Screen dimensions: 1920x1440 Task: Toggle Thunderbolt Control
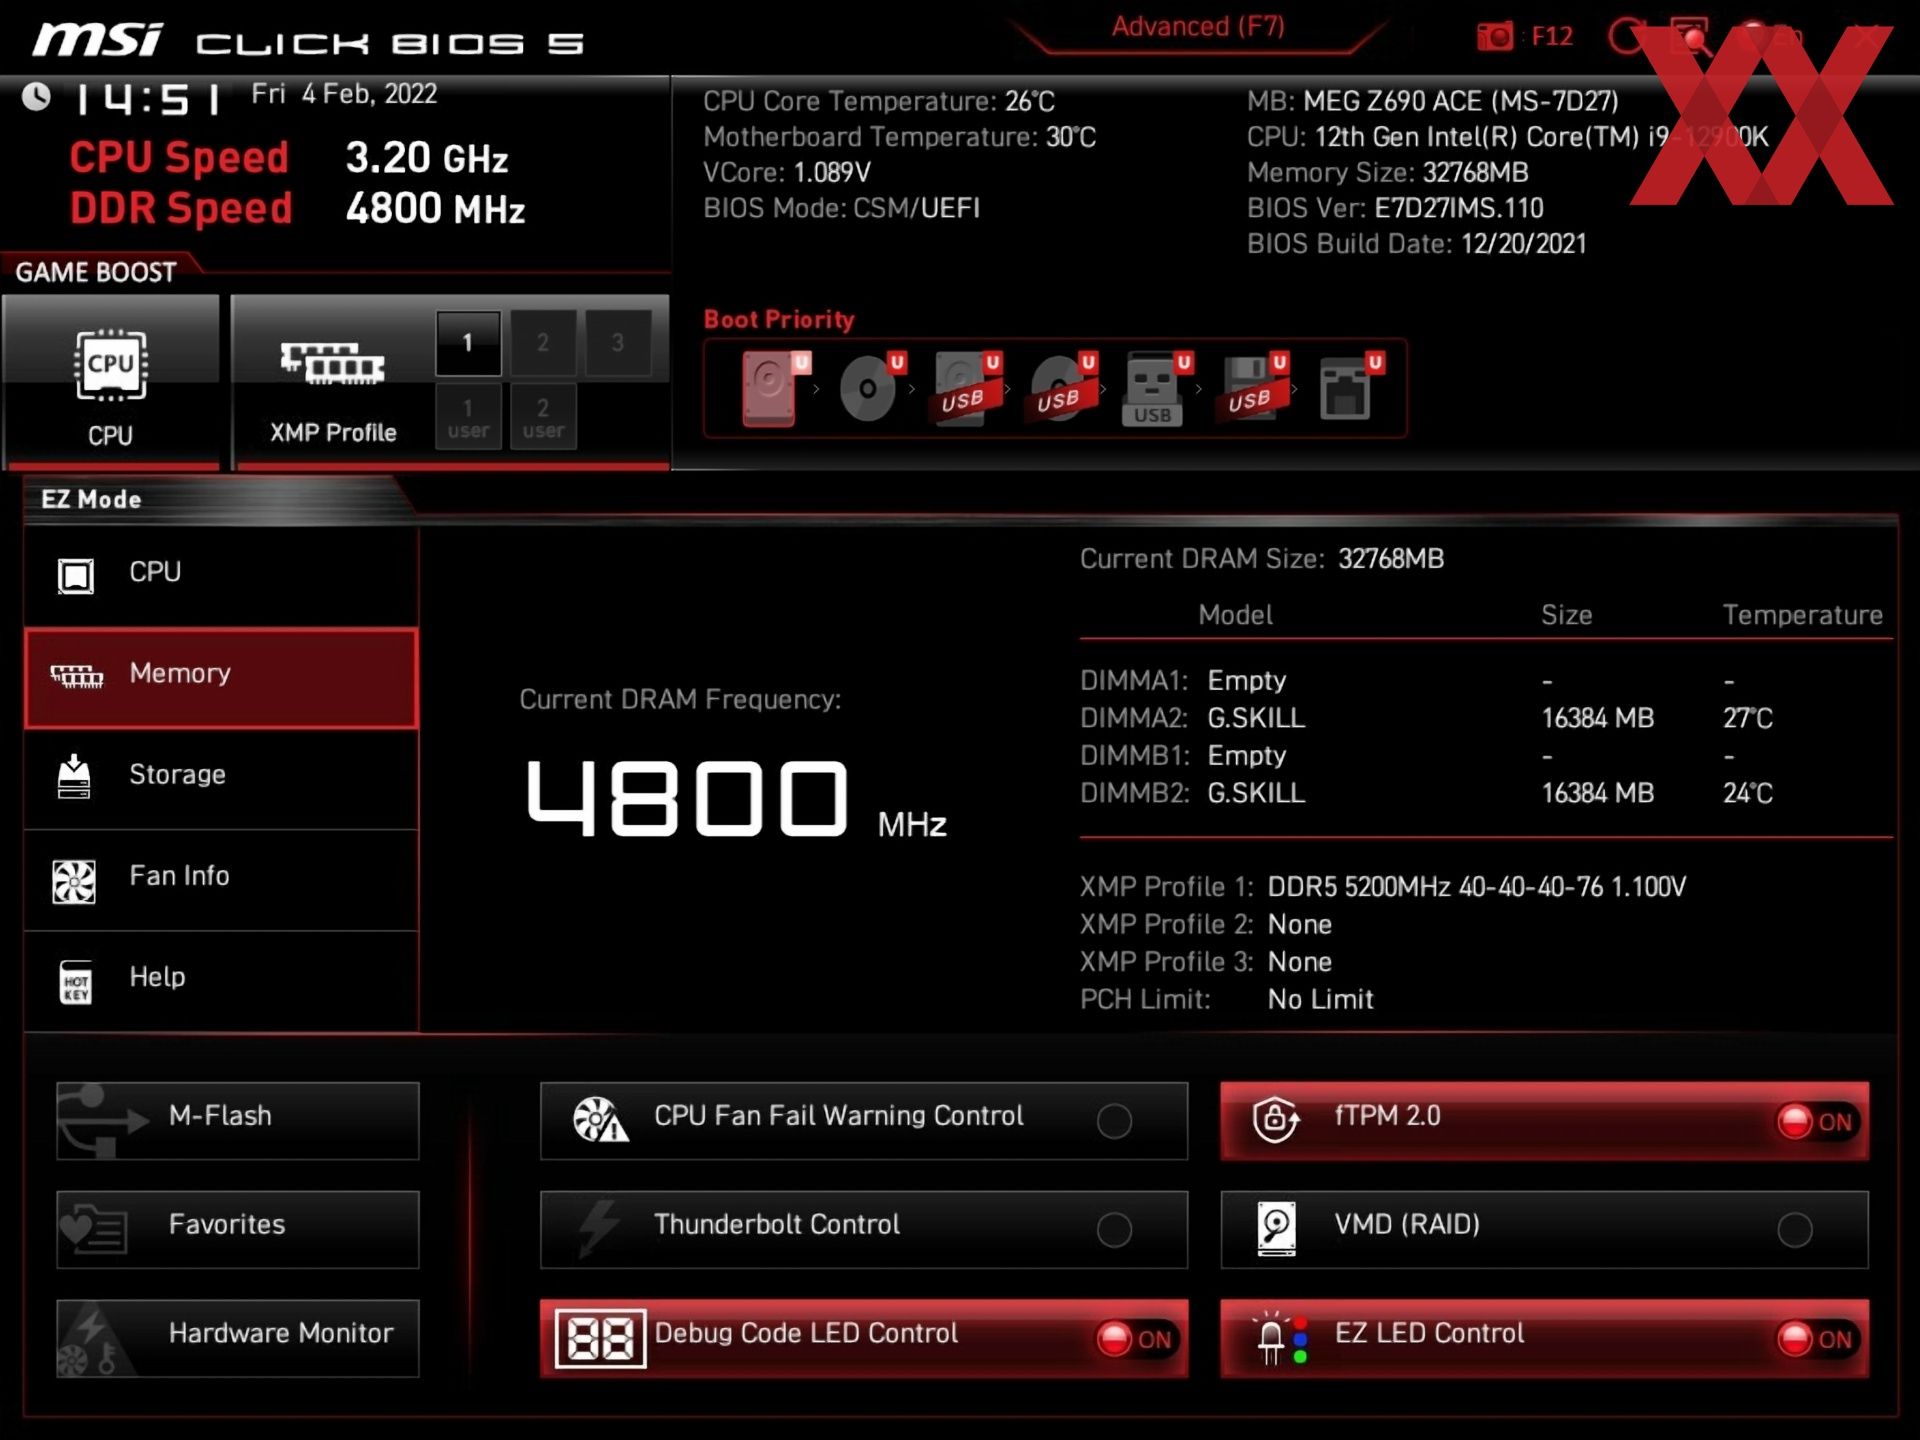pos(864,1229)
